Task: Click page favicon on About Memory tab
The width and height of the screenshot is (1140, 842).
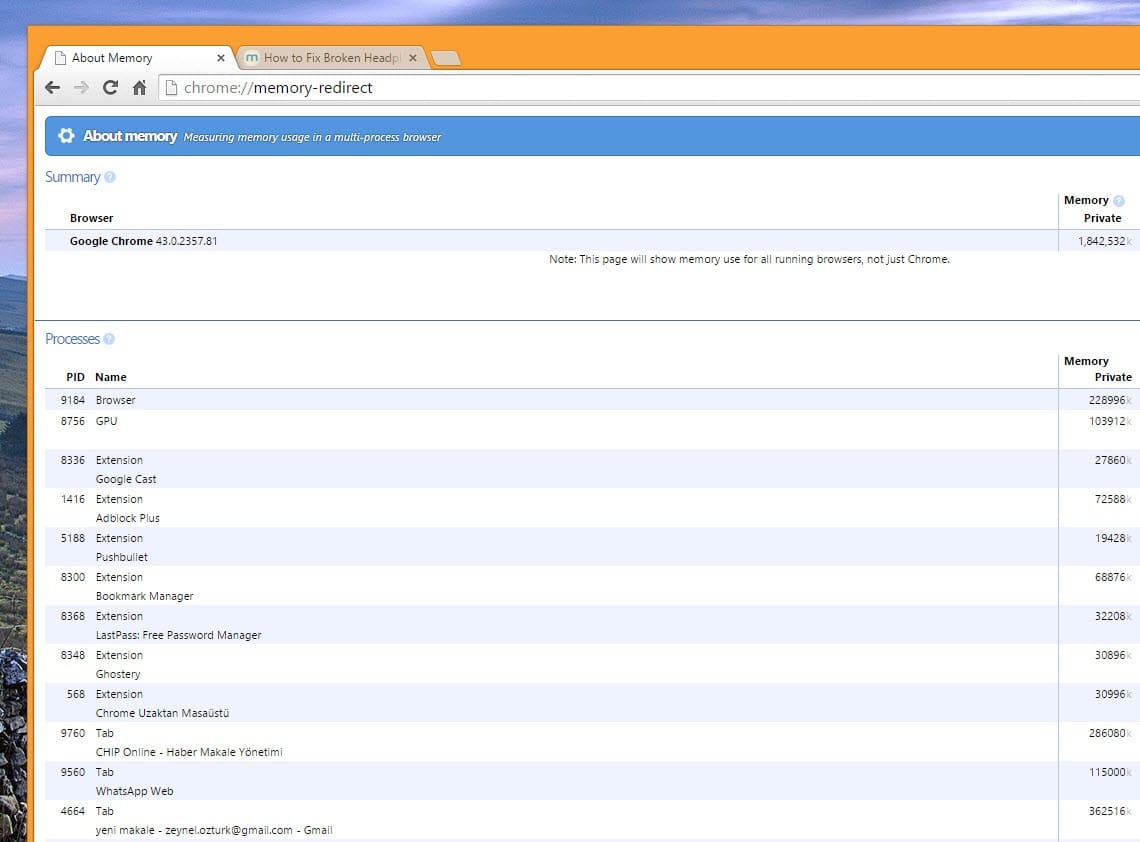Action: pyautogui.click(x=60, y=57)
